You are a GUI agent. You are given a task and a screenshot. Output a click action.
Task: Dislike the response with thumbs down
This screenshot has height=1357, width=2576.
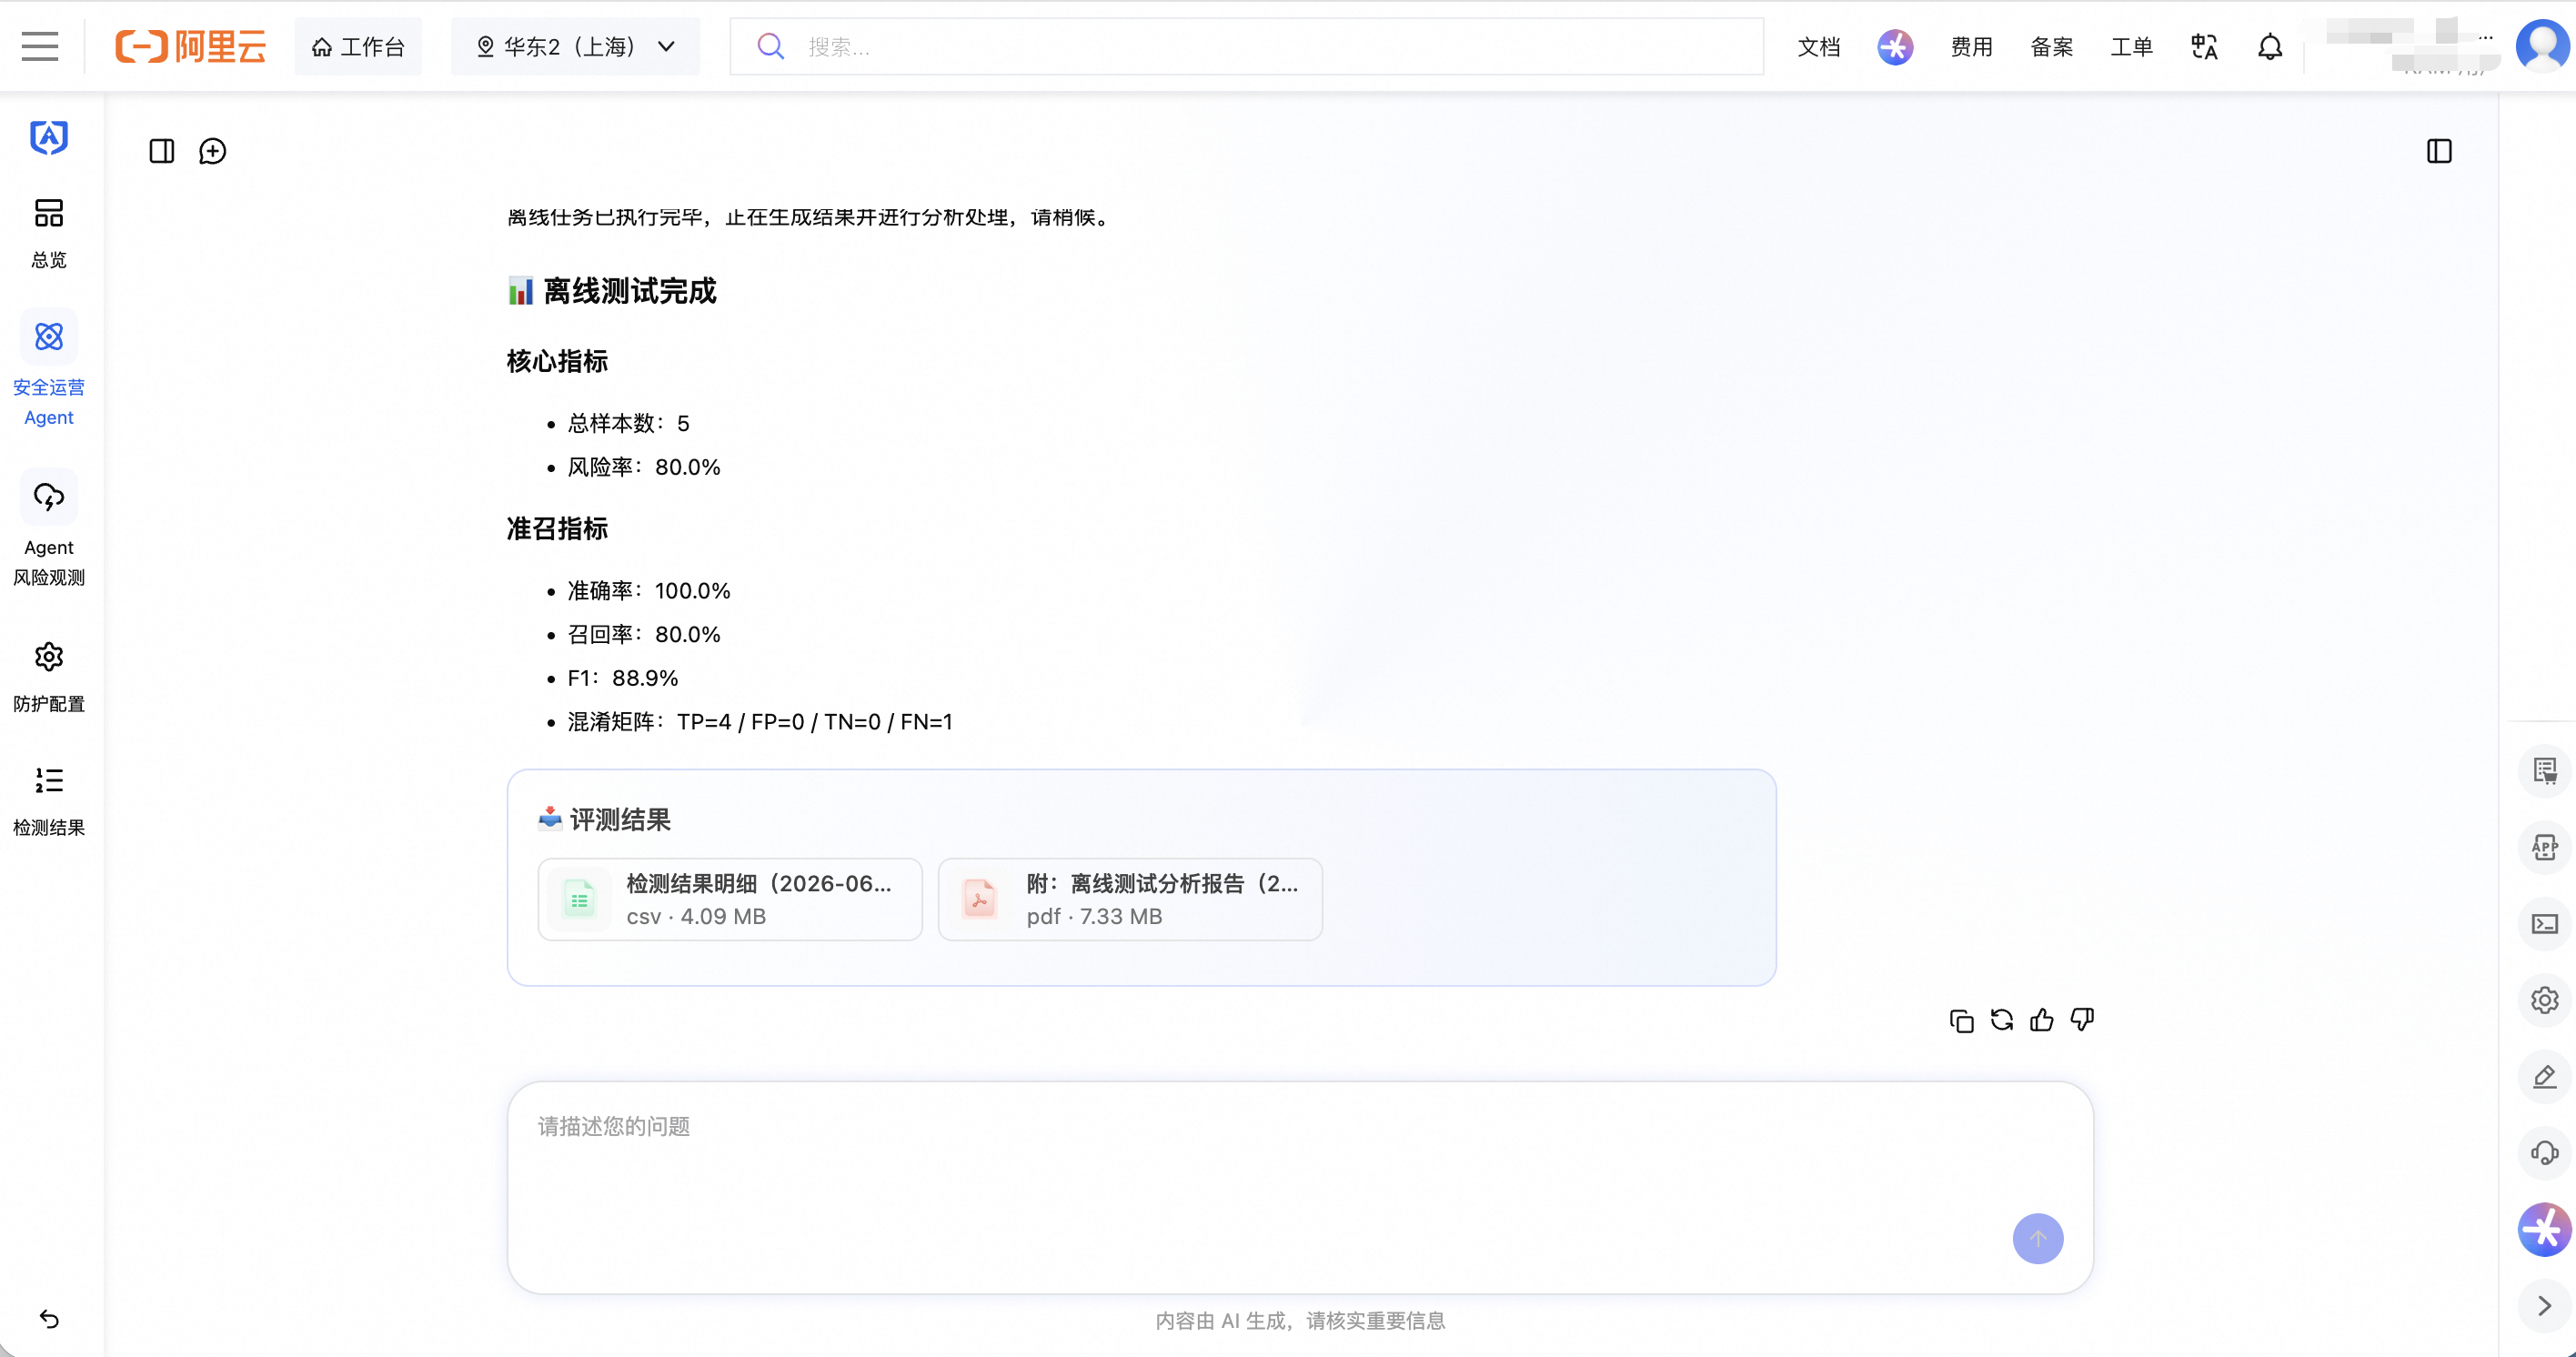2082,1020
